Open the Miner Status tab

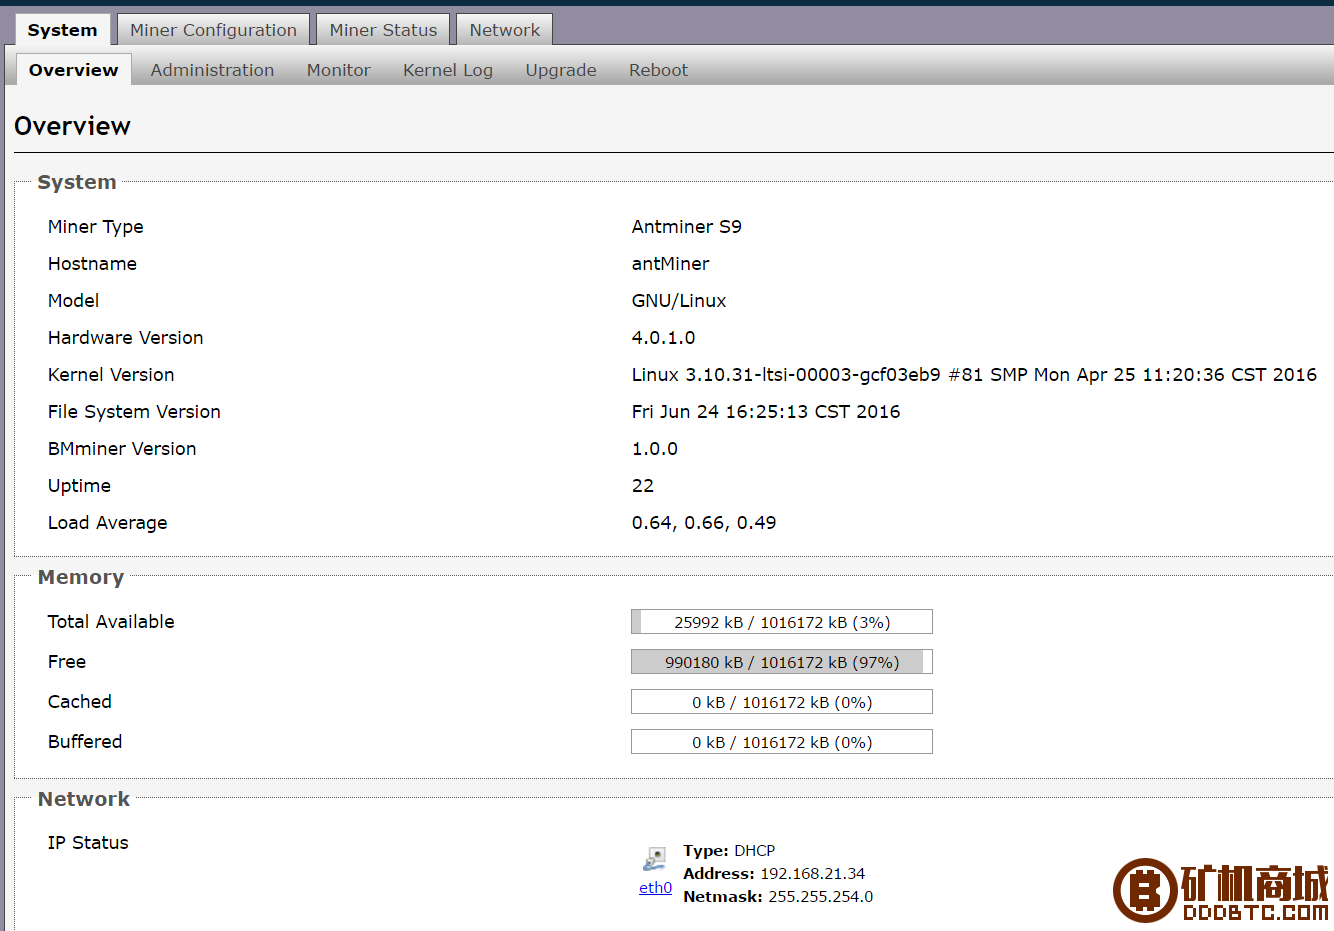[383, 30]
